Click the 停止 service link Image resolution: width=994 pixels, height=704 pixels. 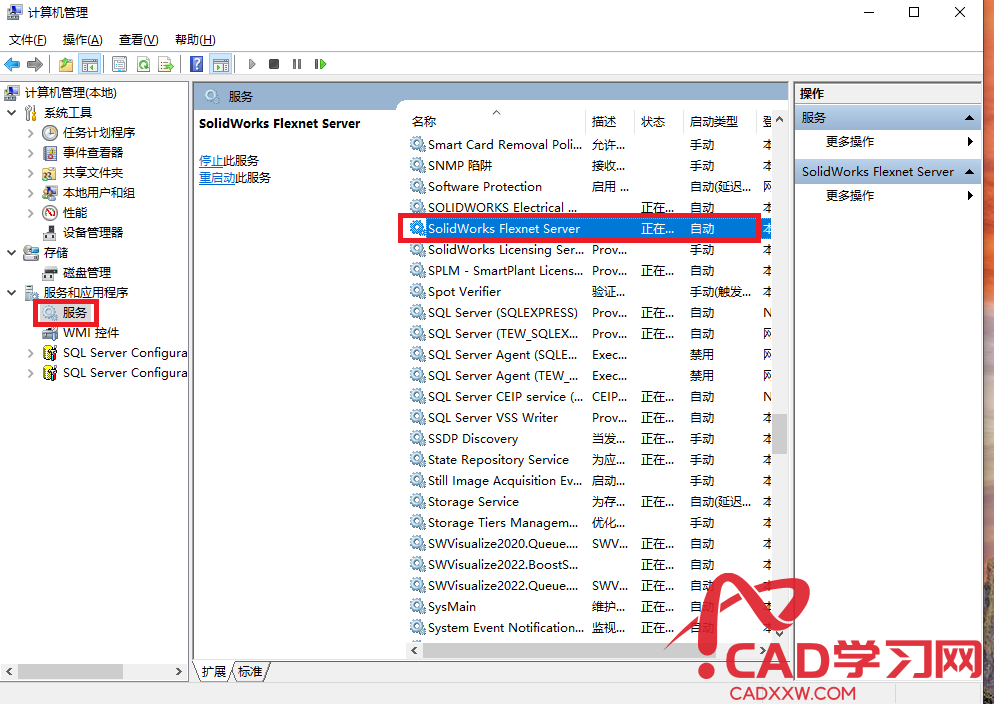(211, 161)
